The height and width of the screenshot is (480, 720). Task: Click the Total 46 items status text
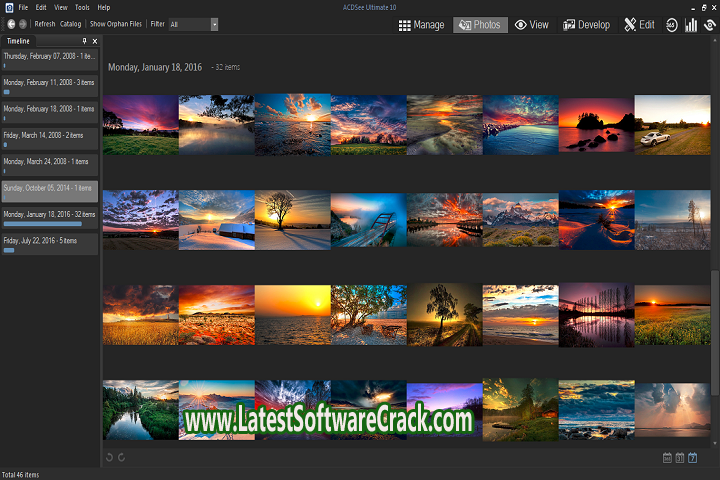pos(21,474)
